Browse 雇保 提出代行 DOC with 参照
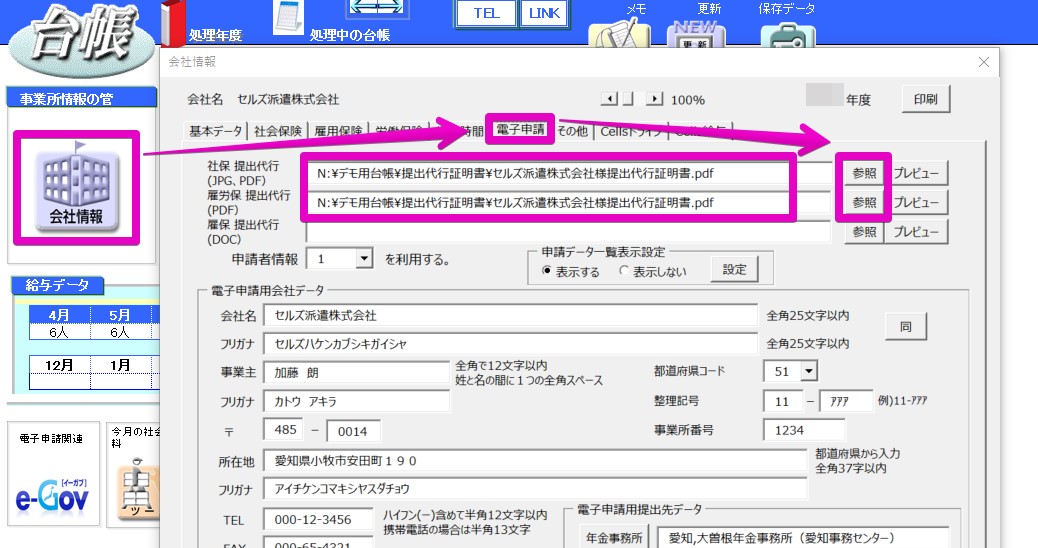This screenshot has height=548, width=1038. pyautogui.click(x=864, y=232)
